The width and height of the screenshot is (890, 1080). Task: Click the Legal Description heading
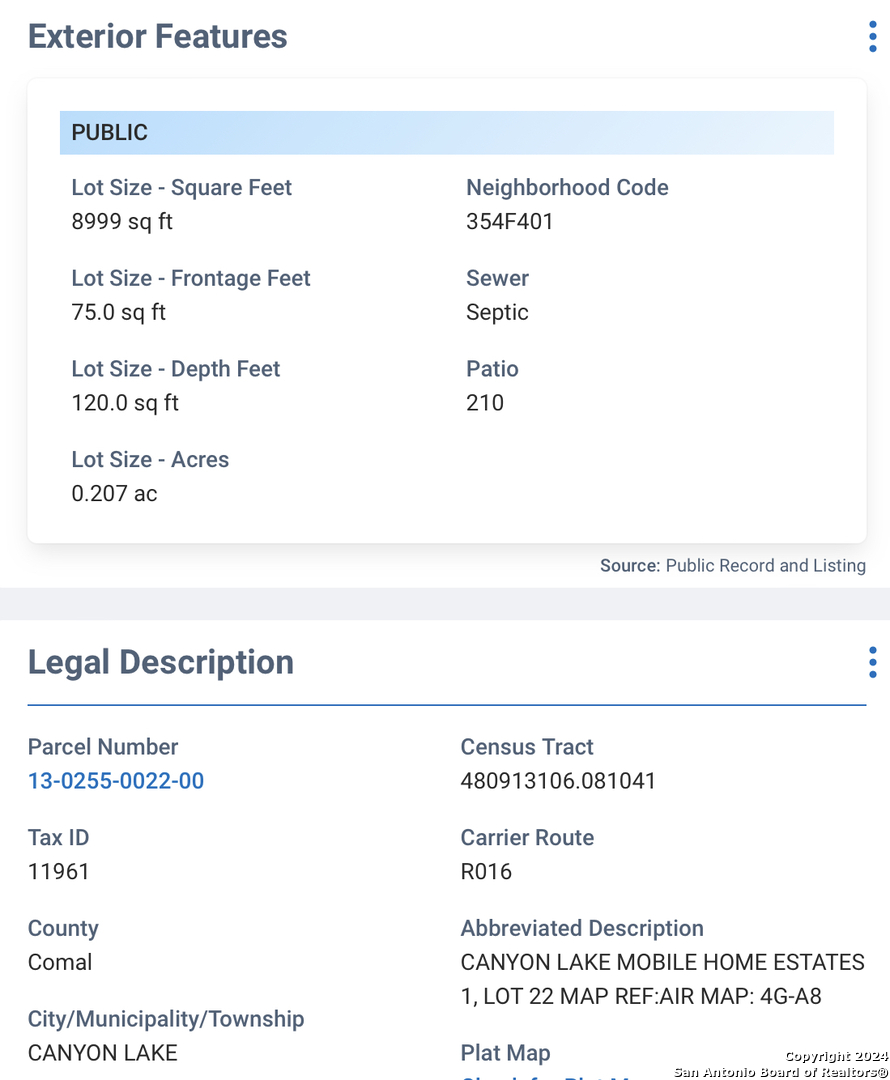[161, 662]
